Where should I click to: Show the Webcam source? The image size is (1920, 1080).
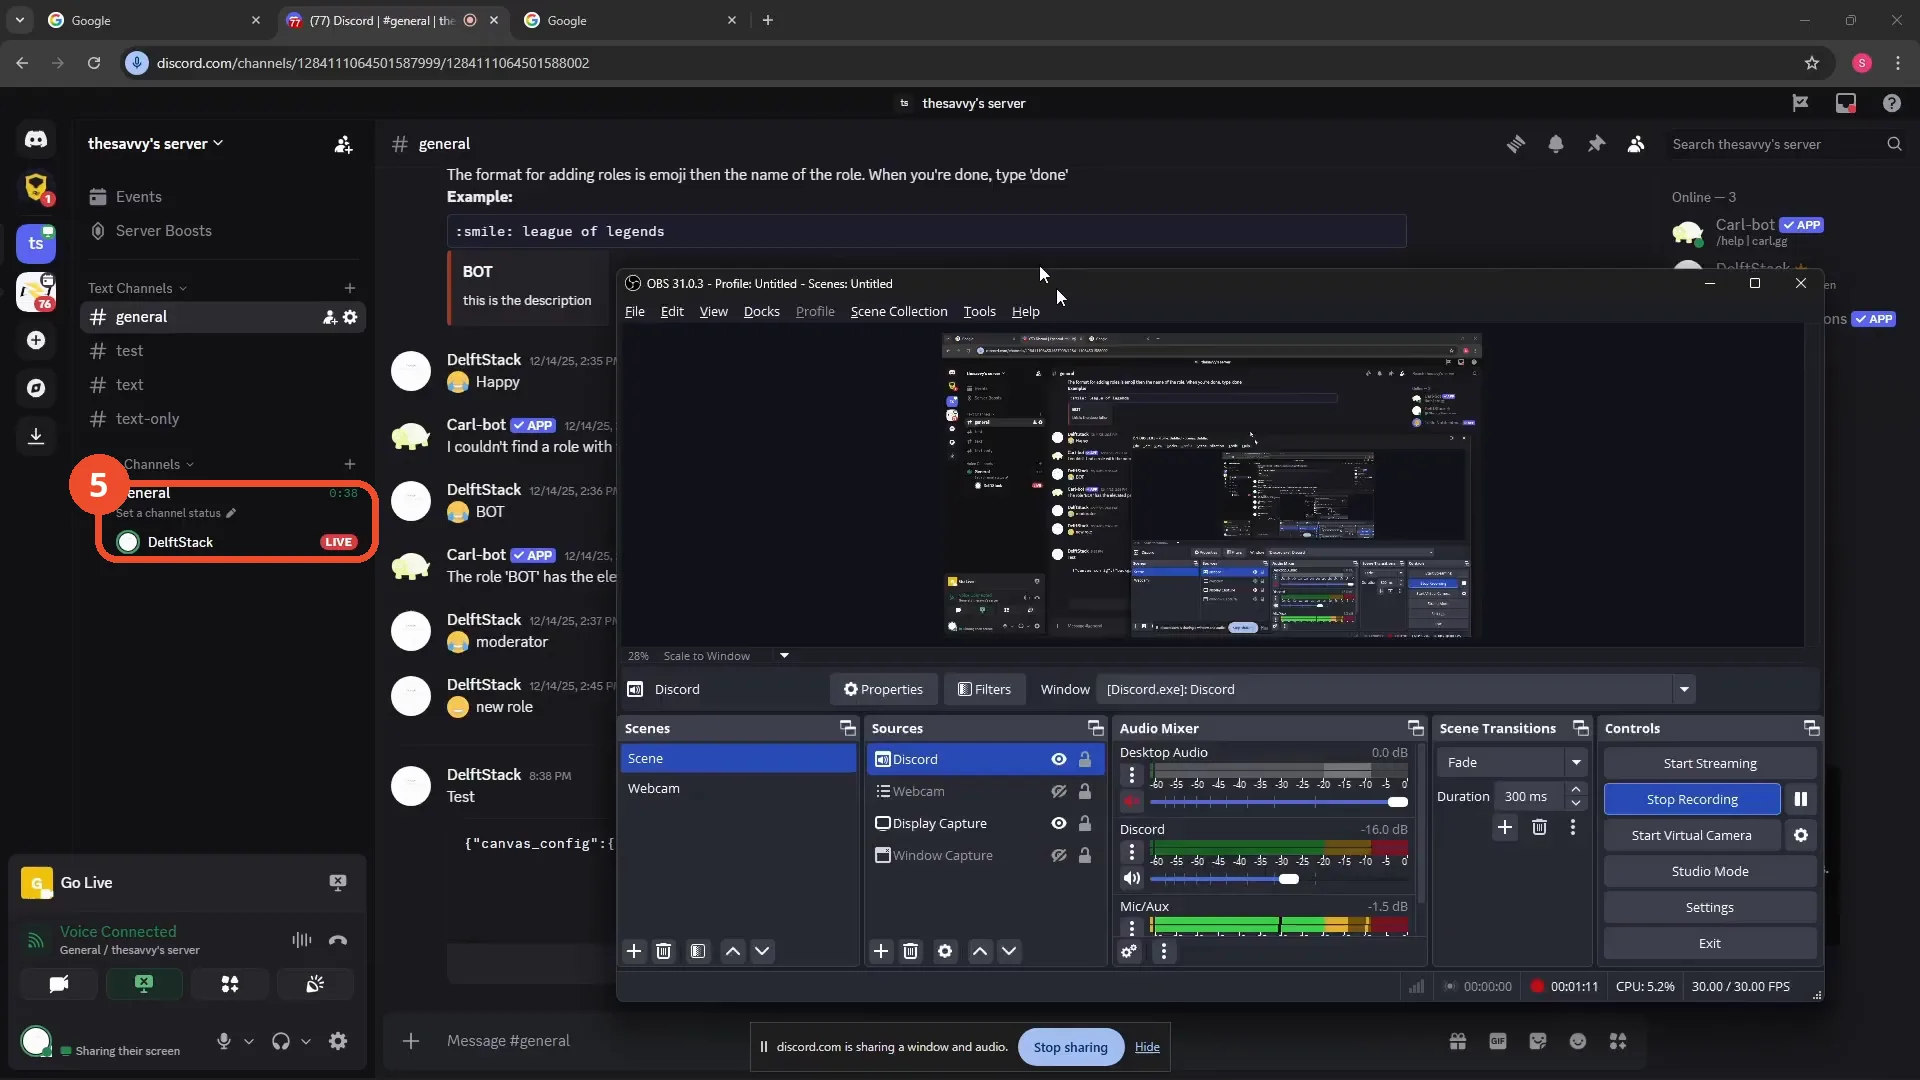coord(1058,791)
